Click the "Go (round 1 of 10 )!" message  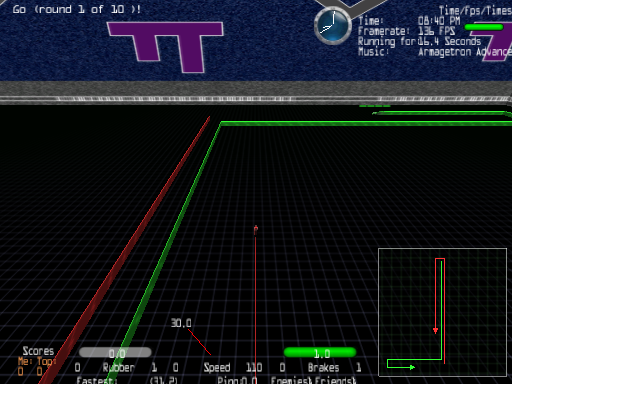tap(77, 9)
